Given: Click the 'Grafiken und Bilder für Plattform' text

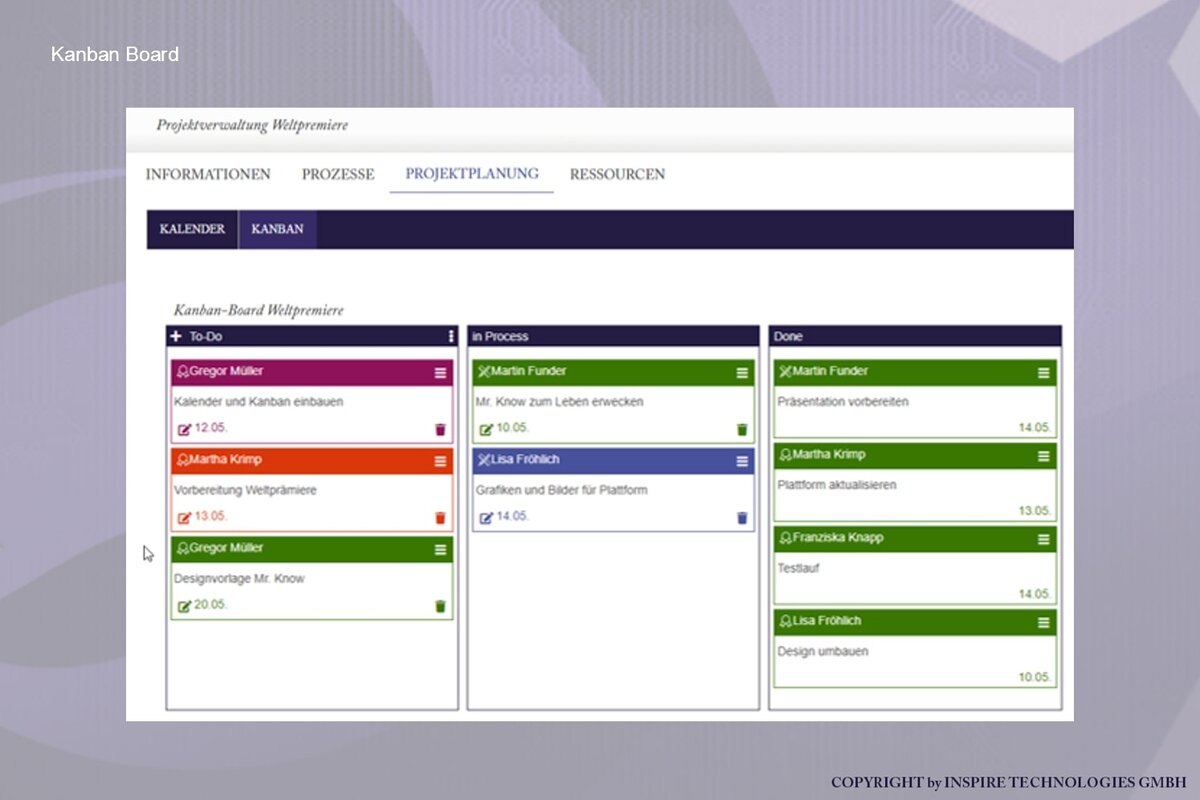Looking at the screenshot, I should (x=562, y=491).
